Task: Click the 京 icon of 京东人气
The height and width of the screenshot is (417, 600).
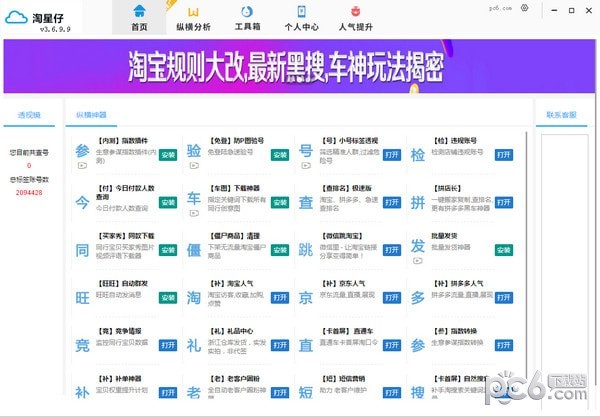Action: pos(306,298)
